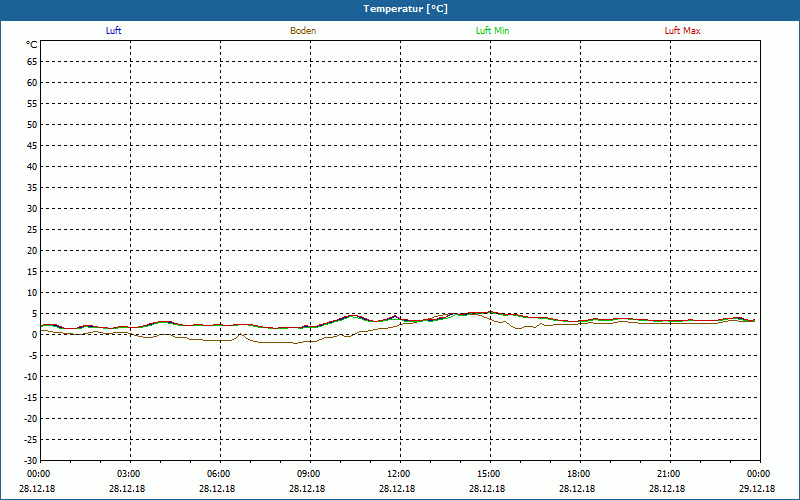Click the 03:00 time axis label

coord(129,474)
